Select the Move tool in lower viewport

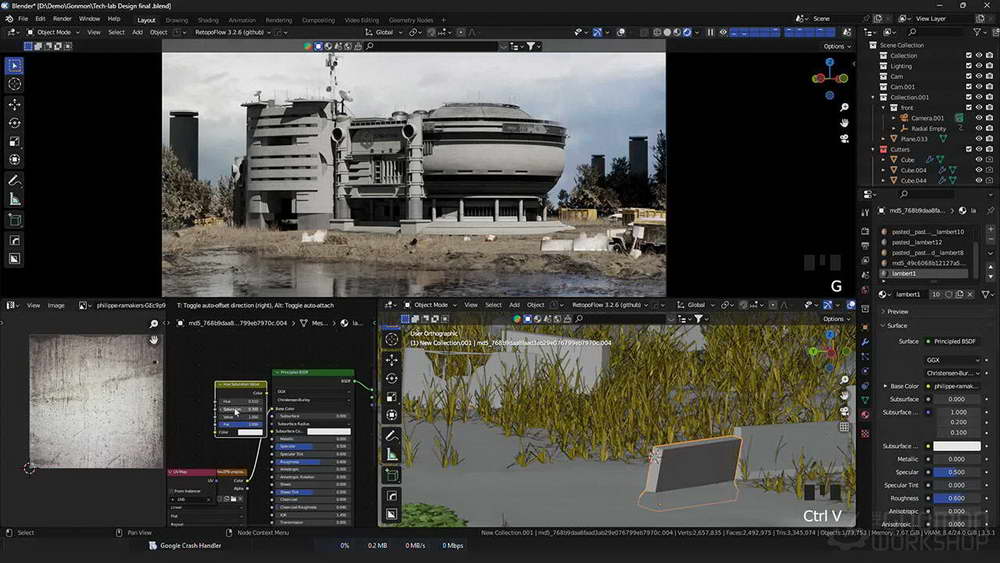[x=392, y=360]
